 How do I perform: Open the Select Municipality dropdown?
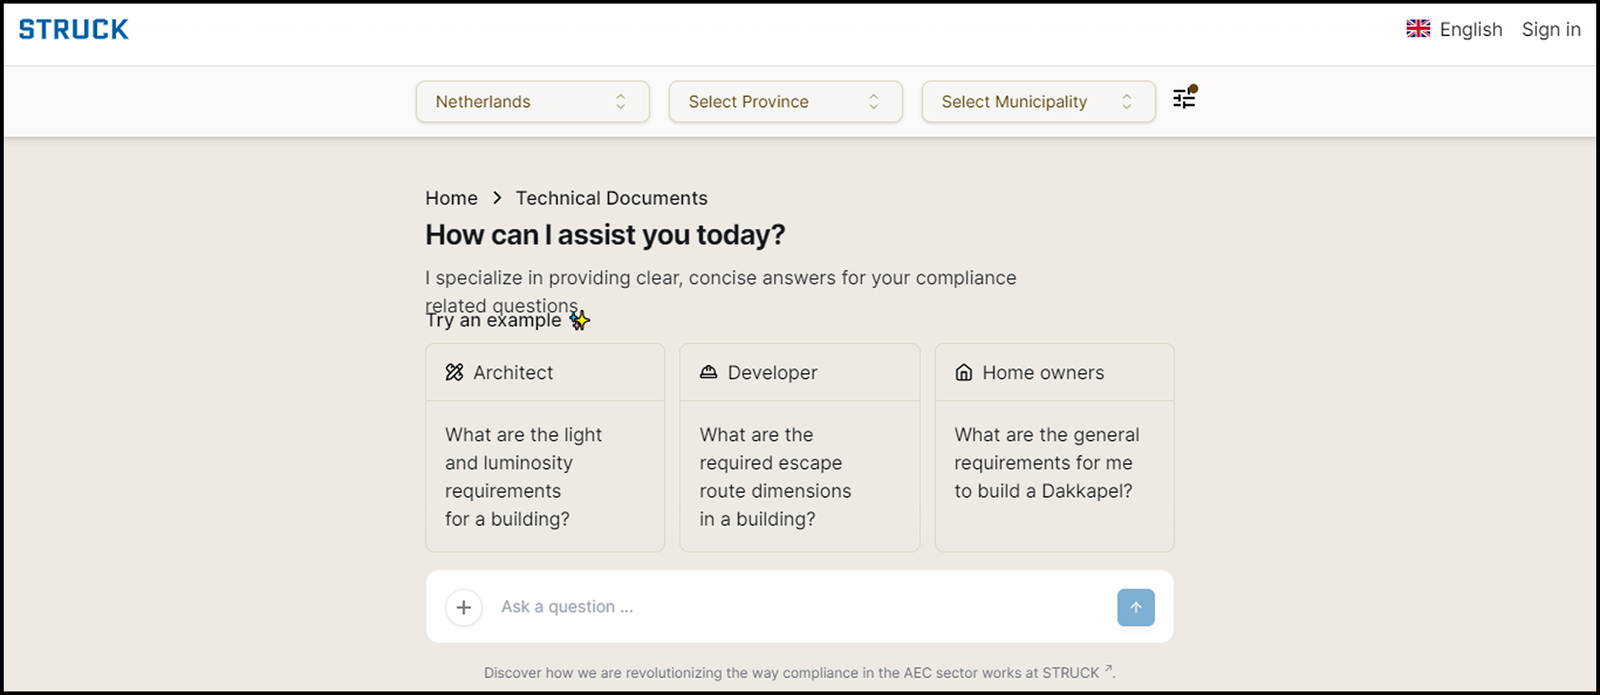(1038, 102)
